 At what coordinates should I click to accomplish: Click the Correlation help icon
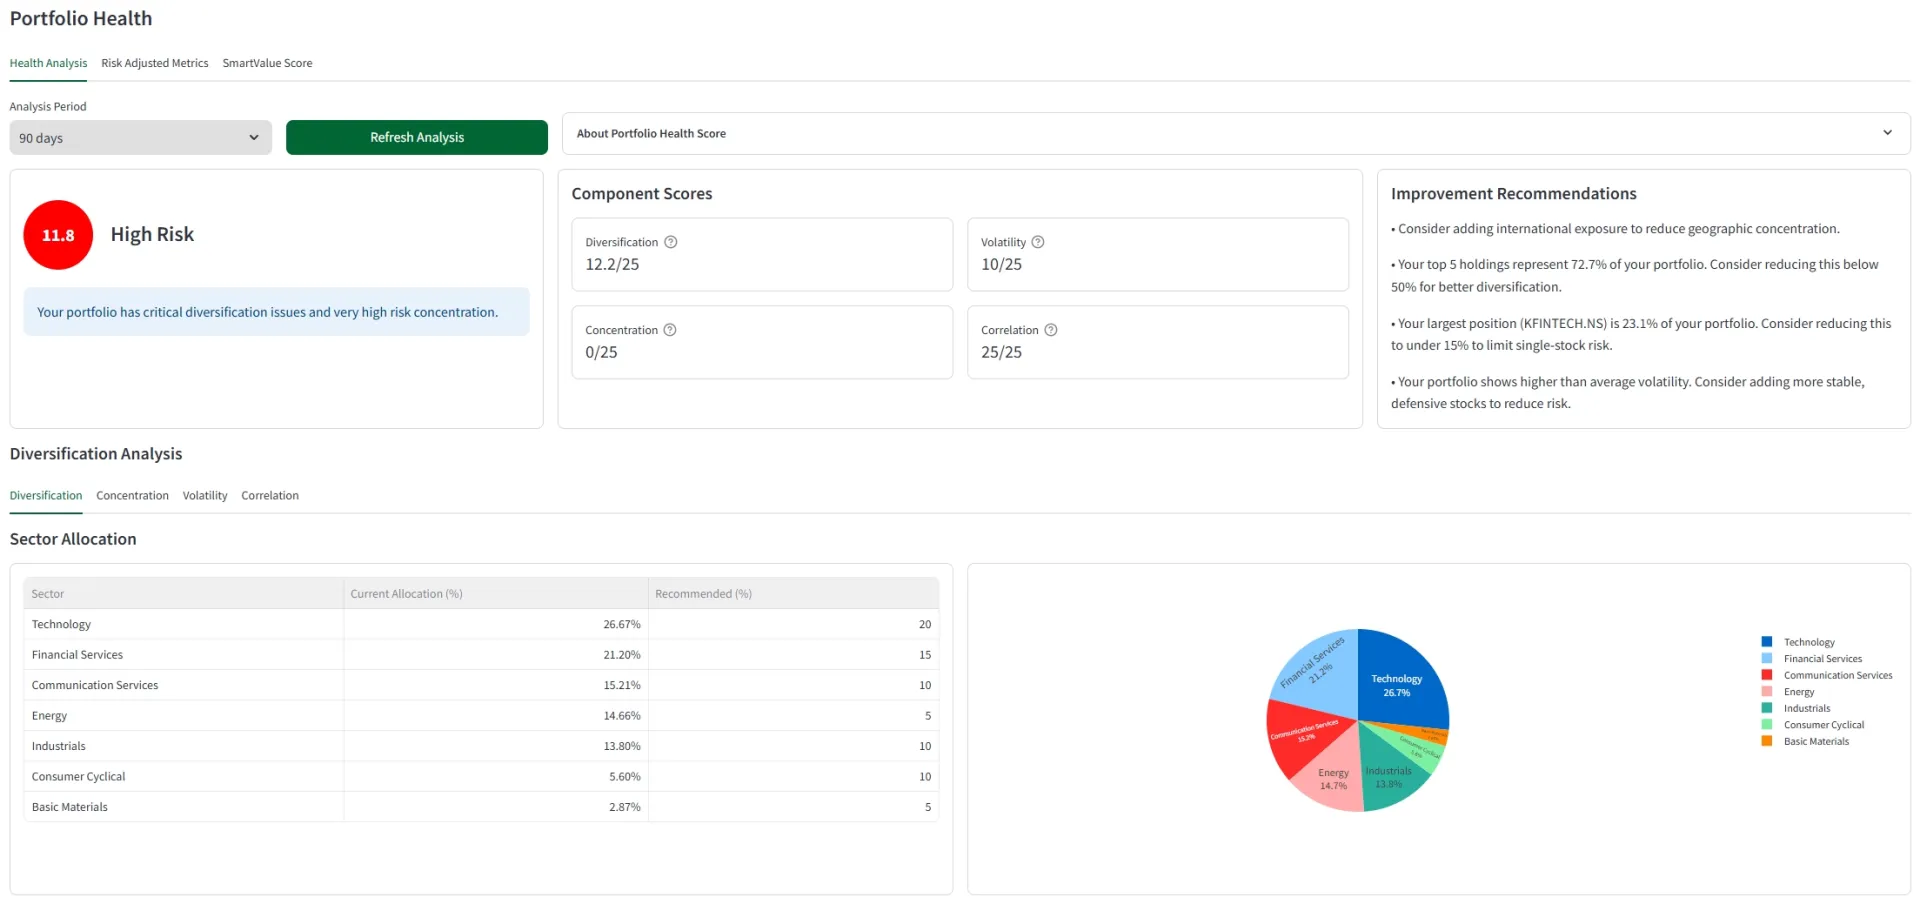pyautogui.click(x=1051, y=330)
